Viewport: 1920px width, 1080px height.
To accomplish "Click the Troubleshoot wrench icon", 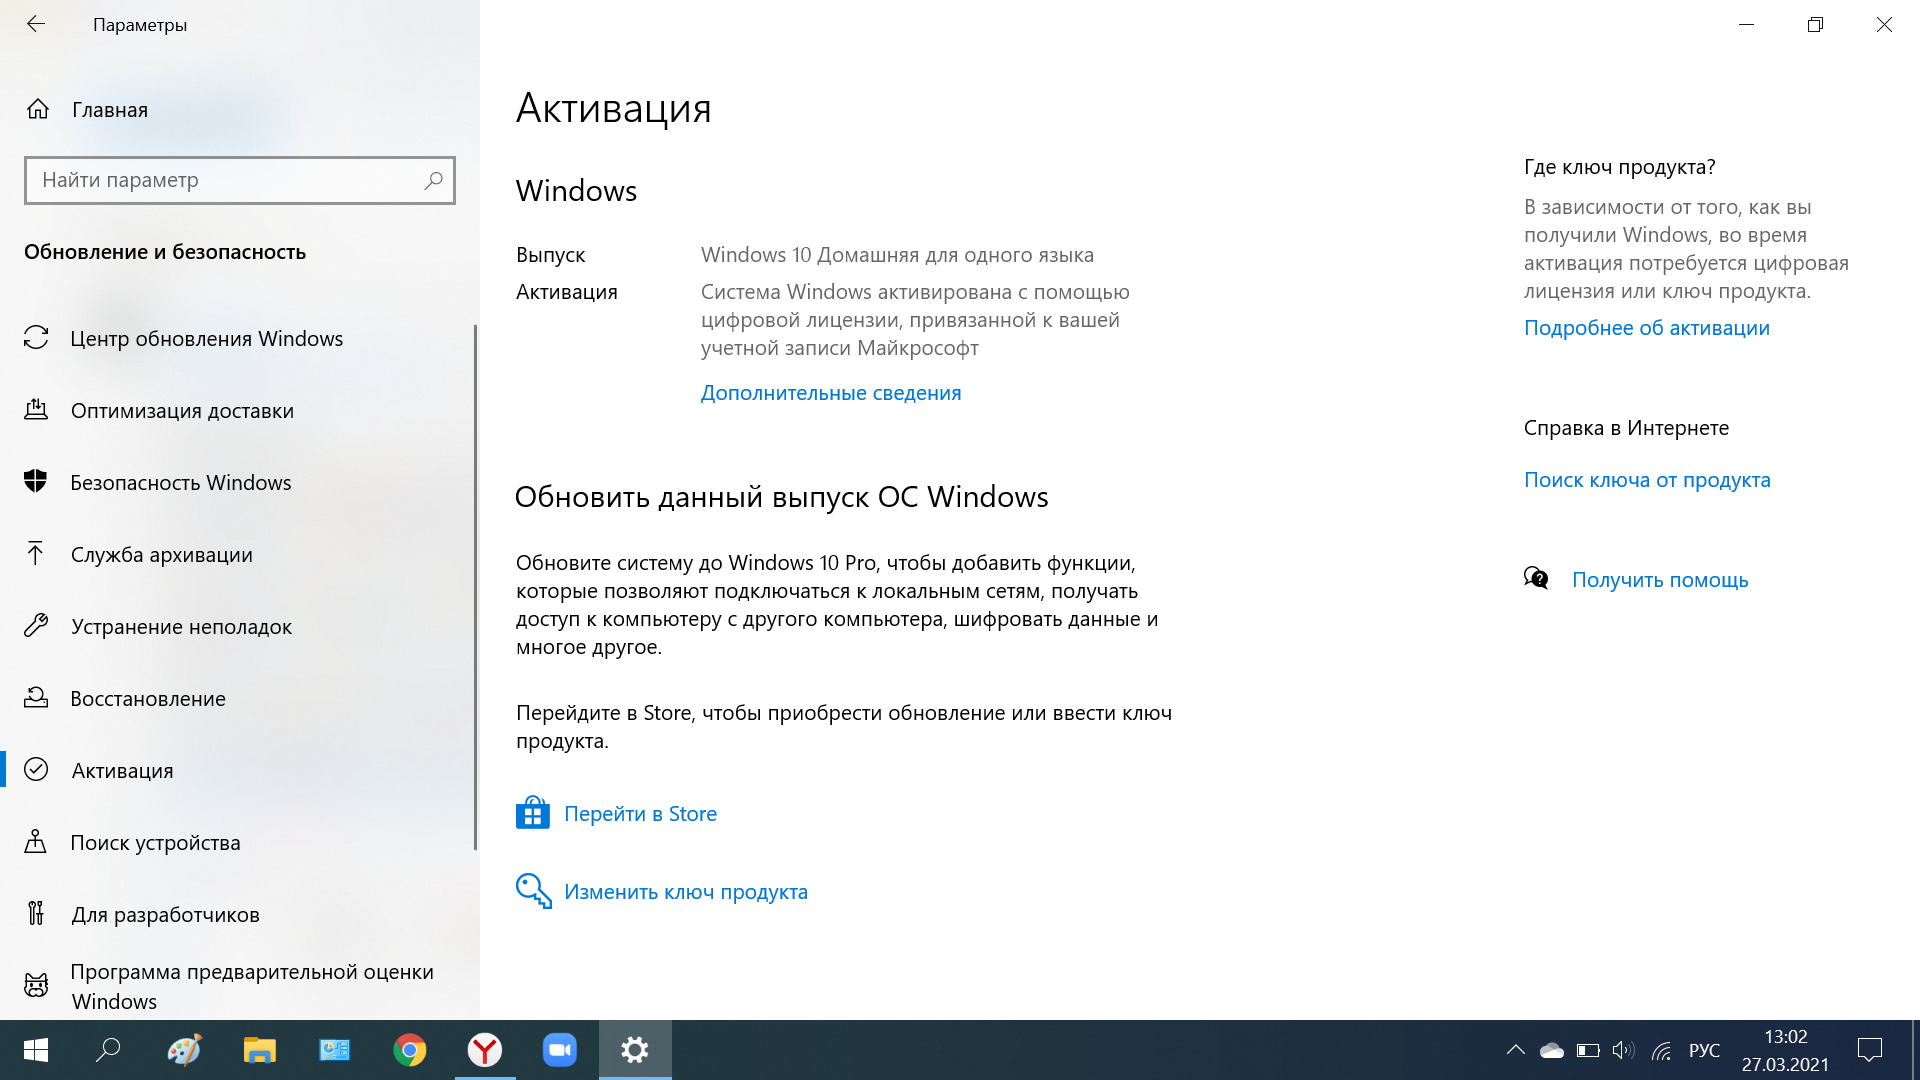I will click(36, 626).
